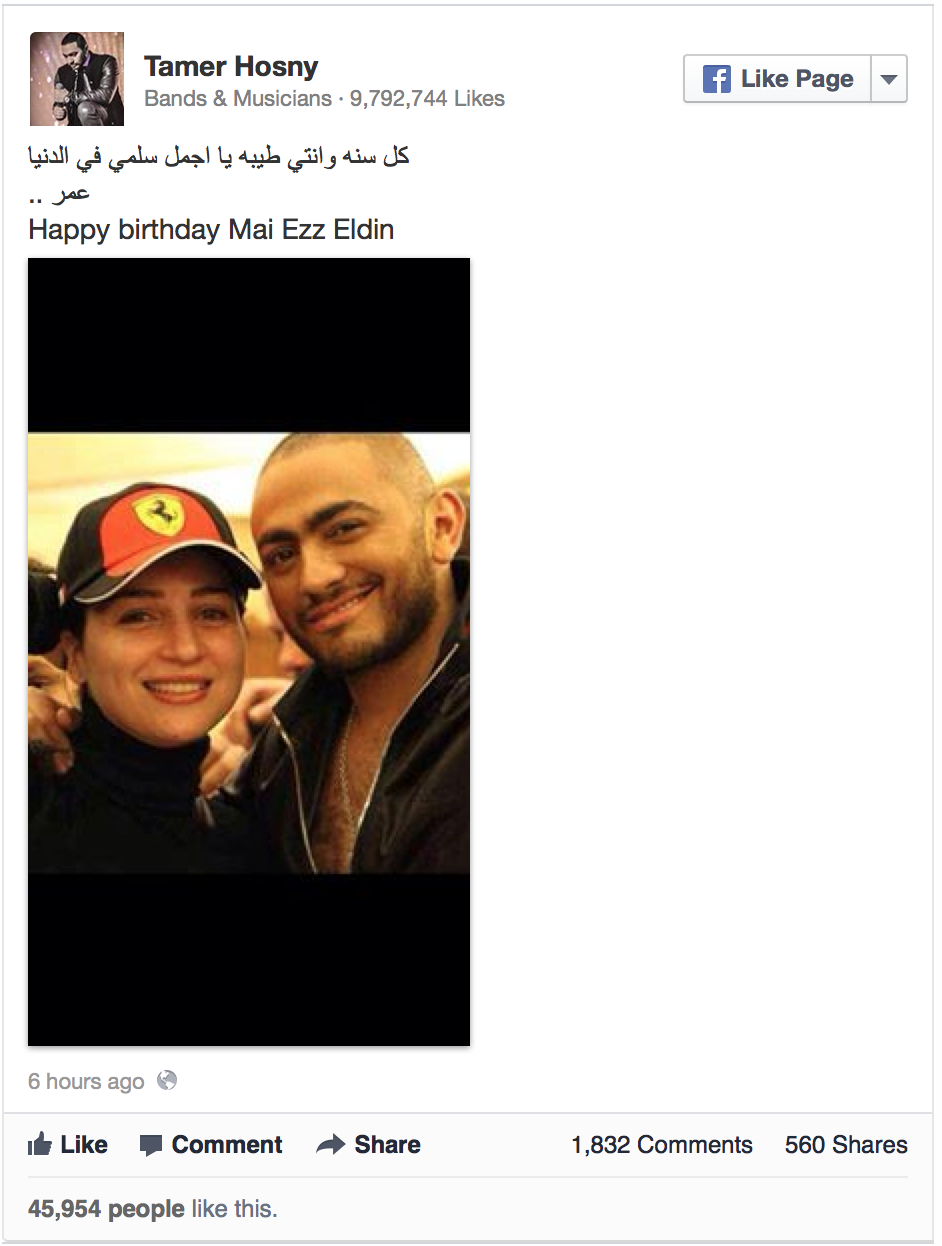View the 560 Shares link
Screen dimensions: 942x1246
(x=846, y=1145)
